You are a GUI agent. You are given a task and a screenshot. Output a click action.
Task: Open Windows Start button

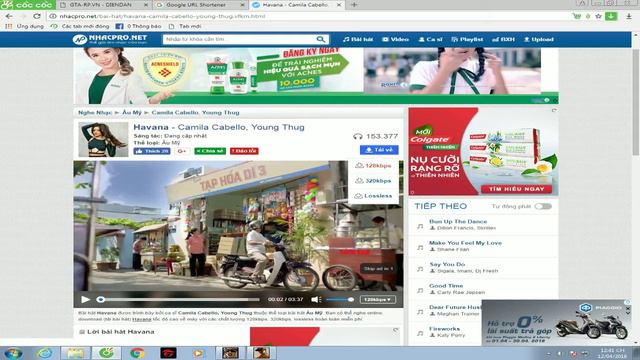13,353
